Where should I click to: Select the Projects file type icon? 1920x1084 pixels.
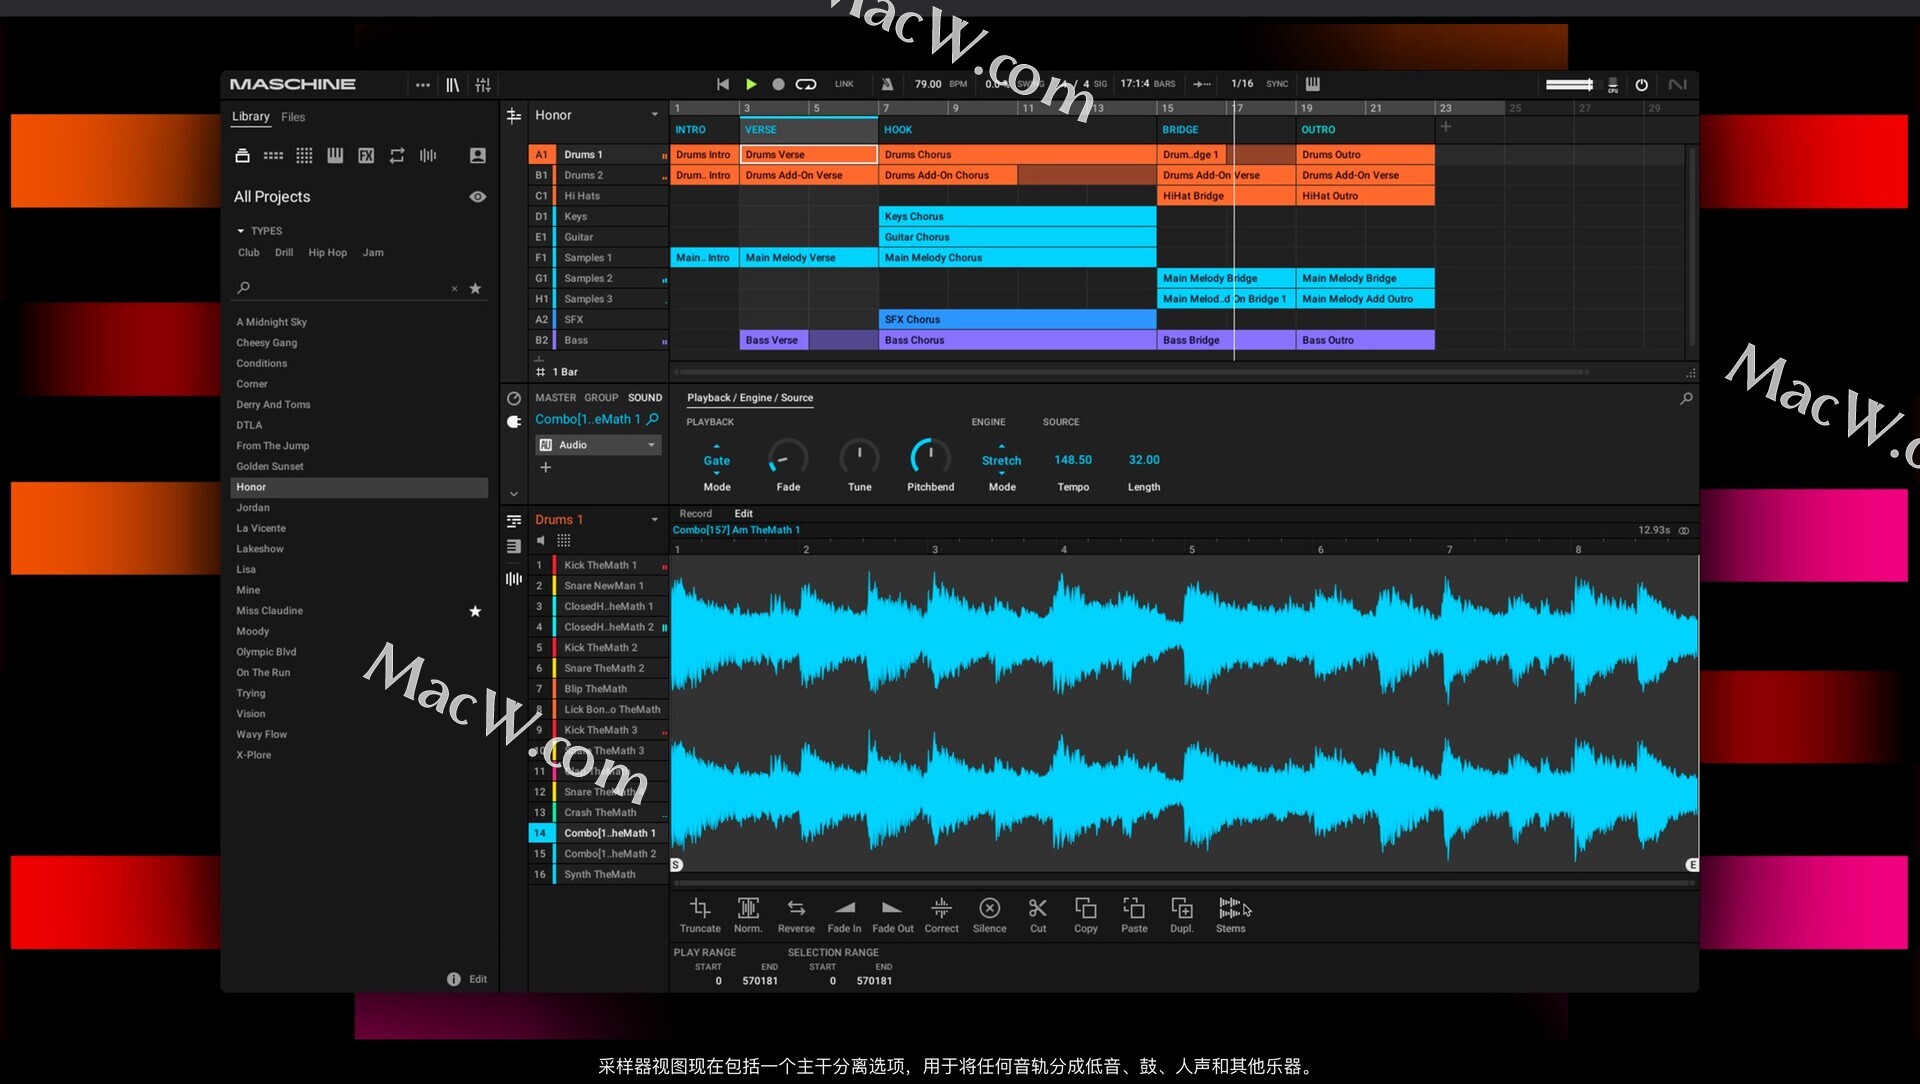242,155
